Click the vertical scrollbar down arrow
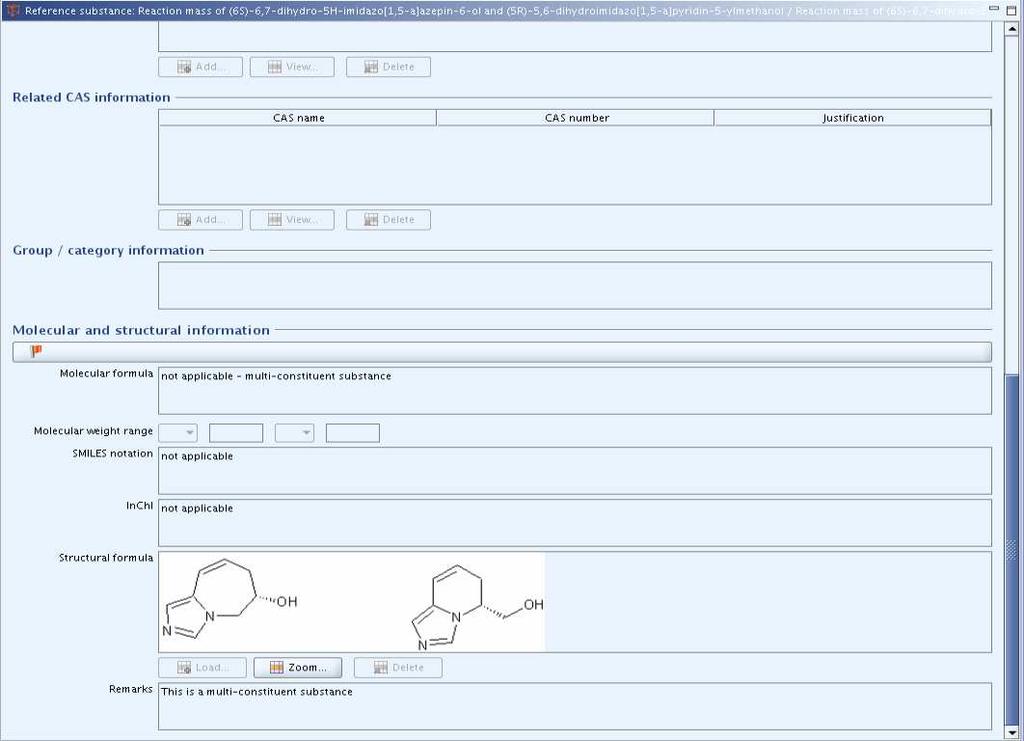Image resolution: width=1024 pixels, height=741 pixels. 1012,733
